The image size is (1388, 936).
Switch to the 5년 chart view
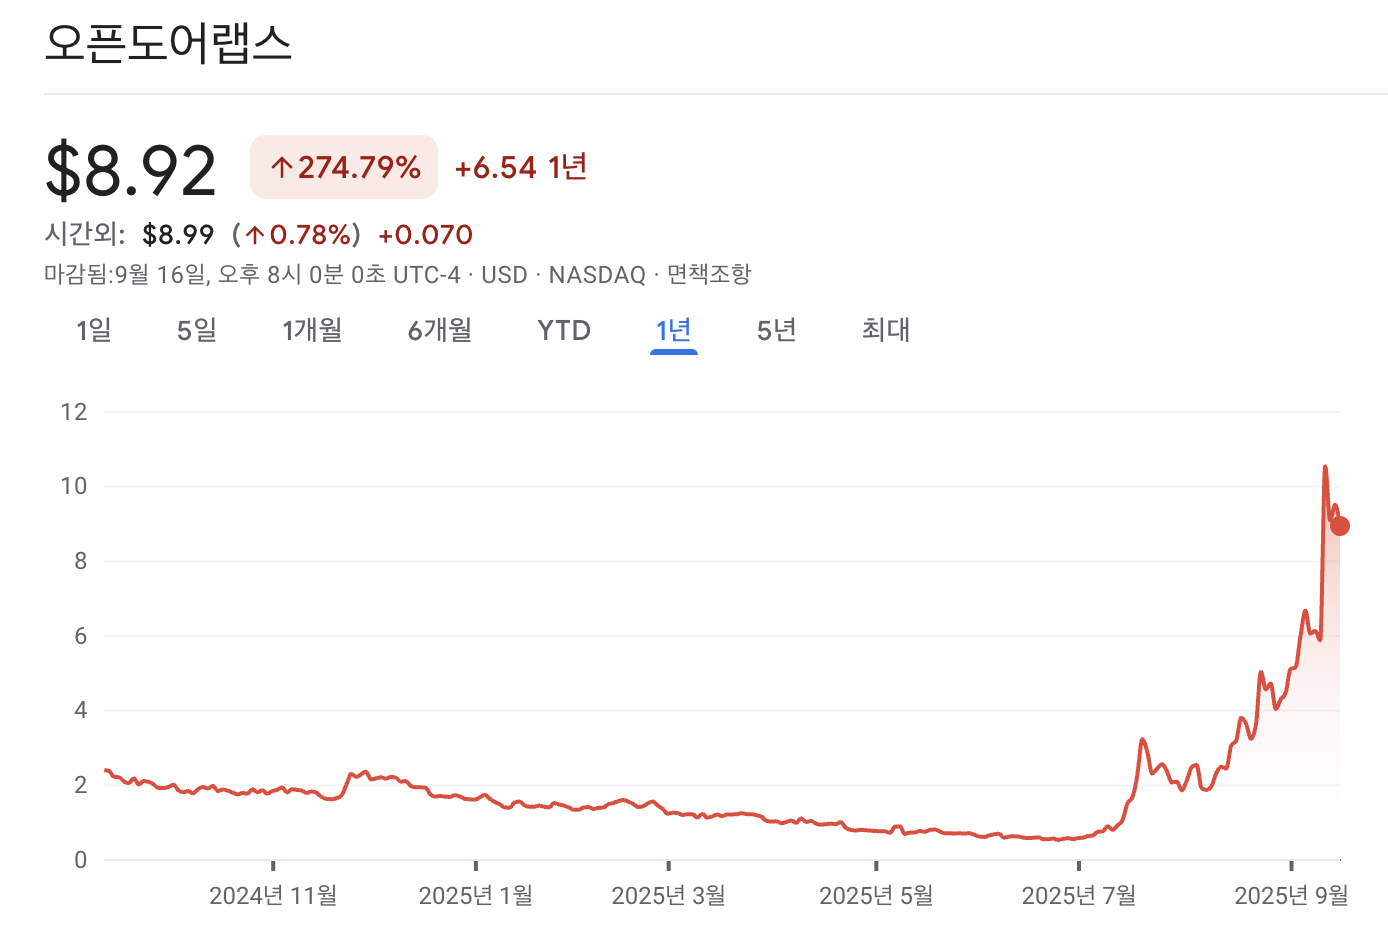(776, 330)
